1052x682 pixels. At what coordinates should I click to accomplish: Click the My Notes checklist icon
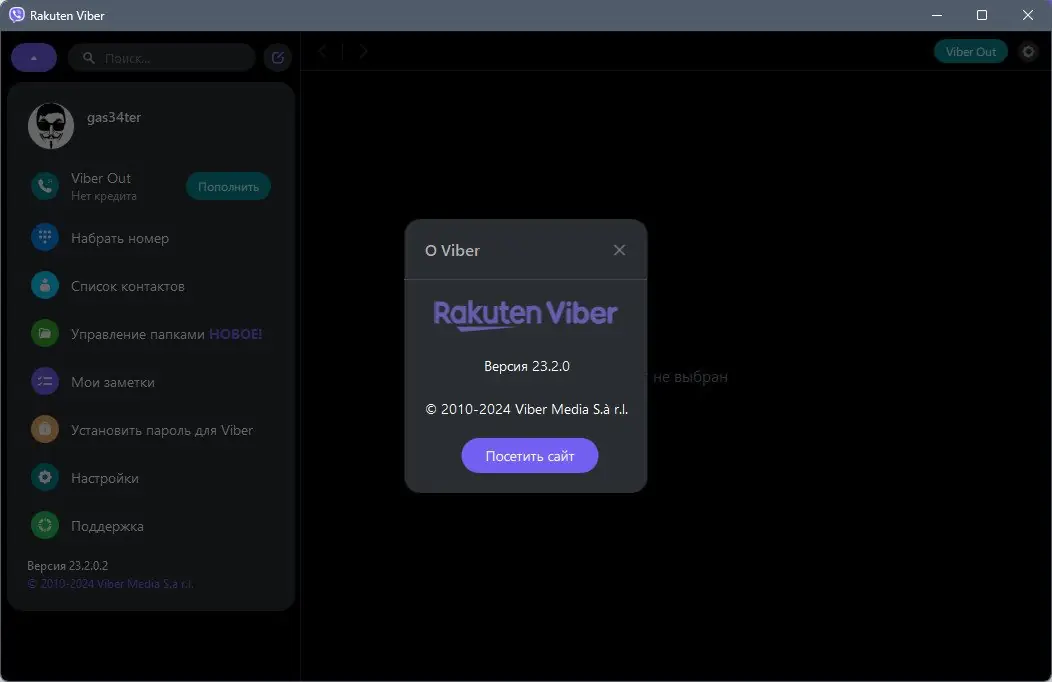click(x=45, y=381)
